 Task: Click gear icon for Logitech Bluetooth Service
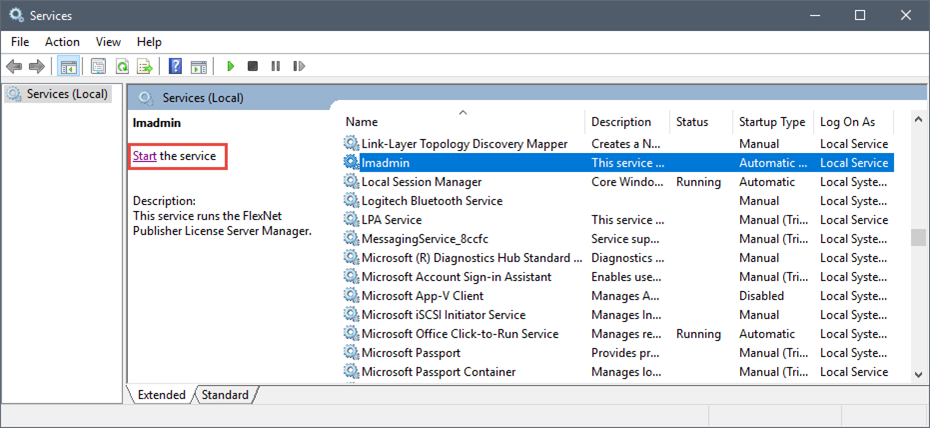point(352,200)
